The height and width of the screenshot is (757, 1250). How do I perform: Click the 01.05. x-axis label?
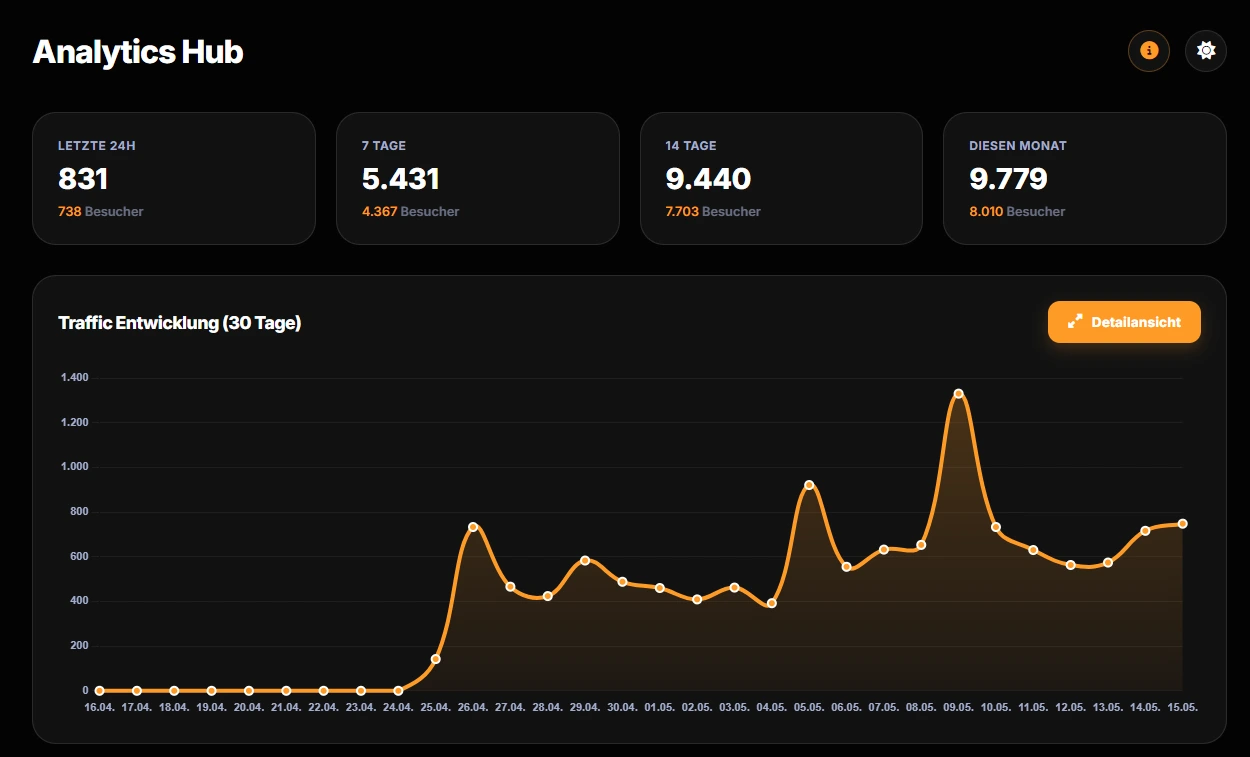pyautogui.click(x=660, y=707)
